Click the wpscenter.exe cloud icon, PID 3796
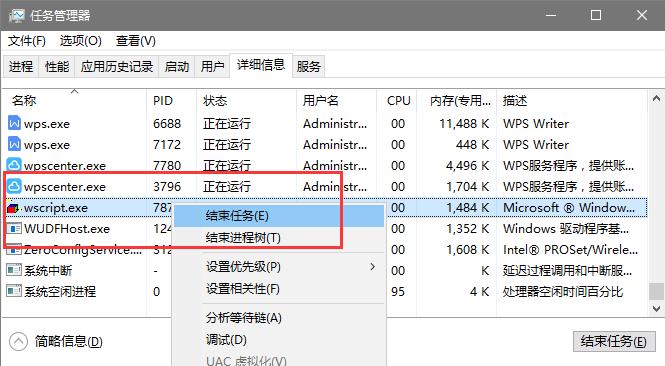665x366 pixels. [x=14, y=186]
